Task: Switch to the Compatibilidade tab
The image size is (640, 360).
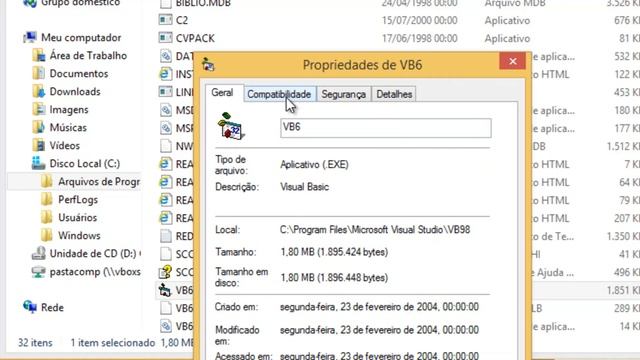Action: click(x=279, y=94)
